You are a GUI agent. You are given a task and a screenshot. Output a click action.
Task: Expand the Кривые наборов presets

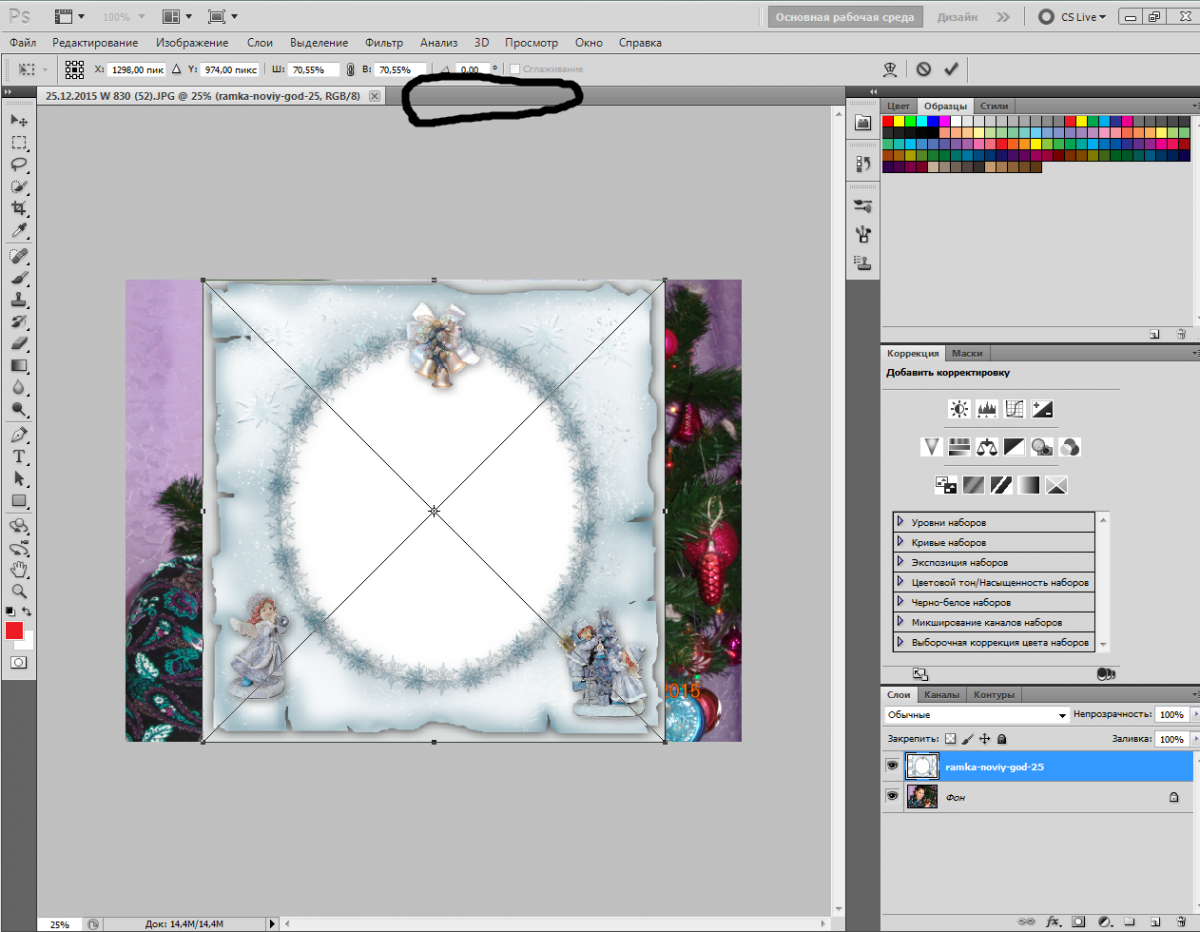click(x=901, y=542)
